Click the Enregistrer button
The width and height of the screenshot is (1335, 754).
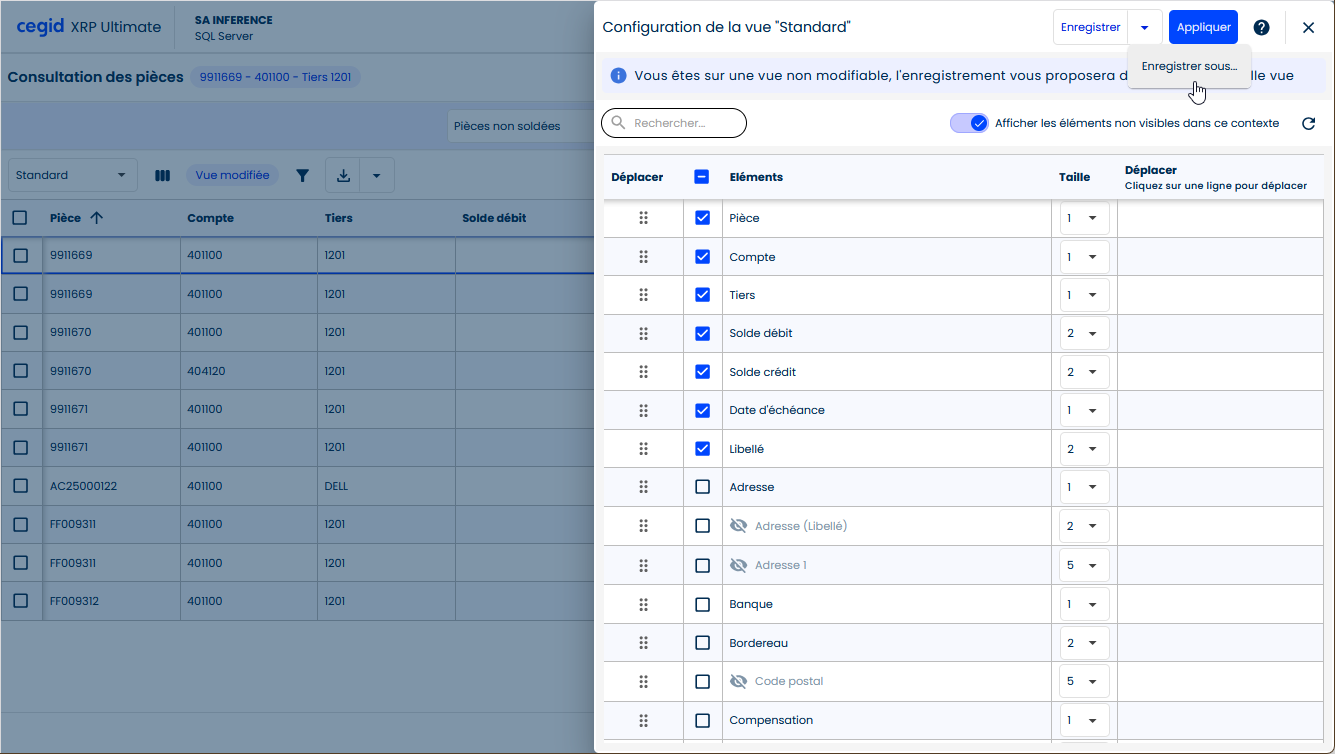click(1090, 28)
